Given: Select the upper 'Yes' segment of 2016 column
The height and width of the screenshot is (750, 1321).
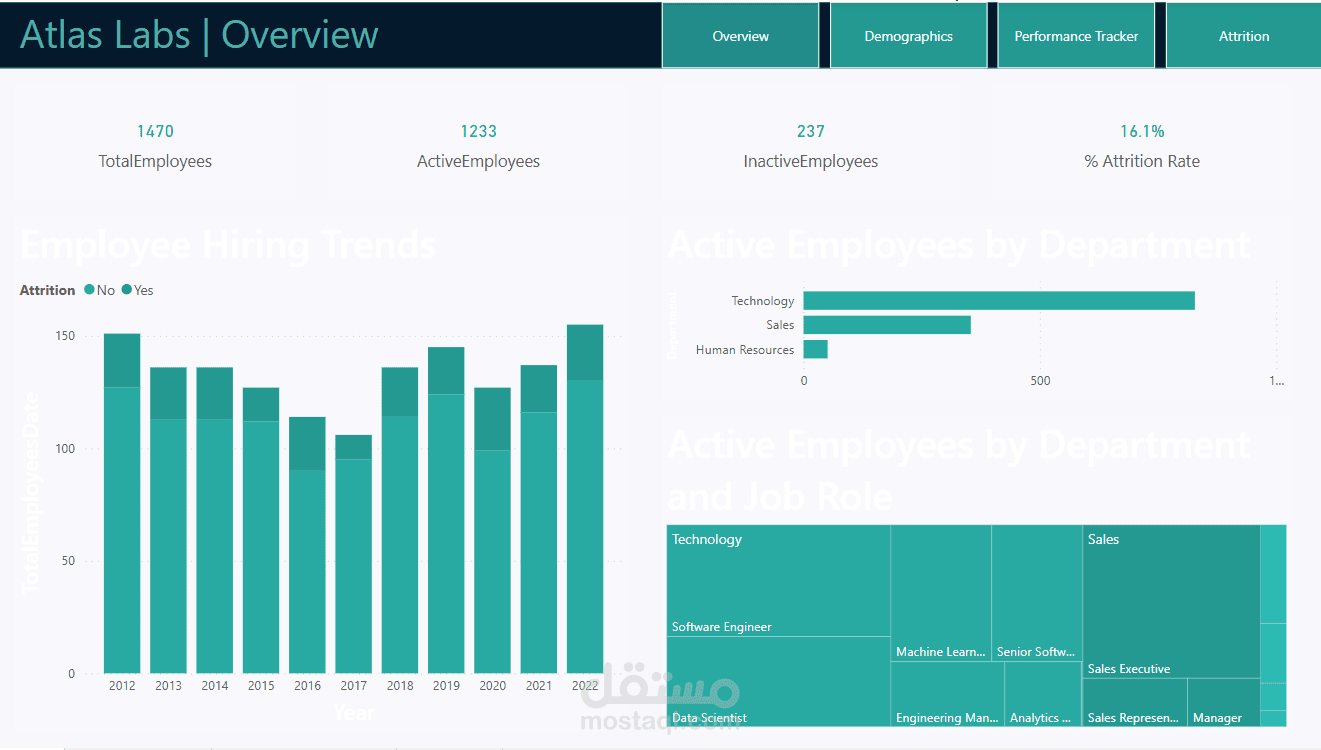Looking at the screenshot, I should click(x=307, y=443).
